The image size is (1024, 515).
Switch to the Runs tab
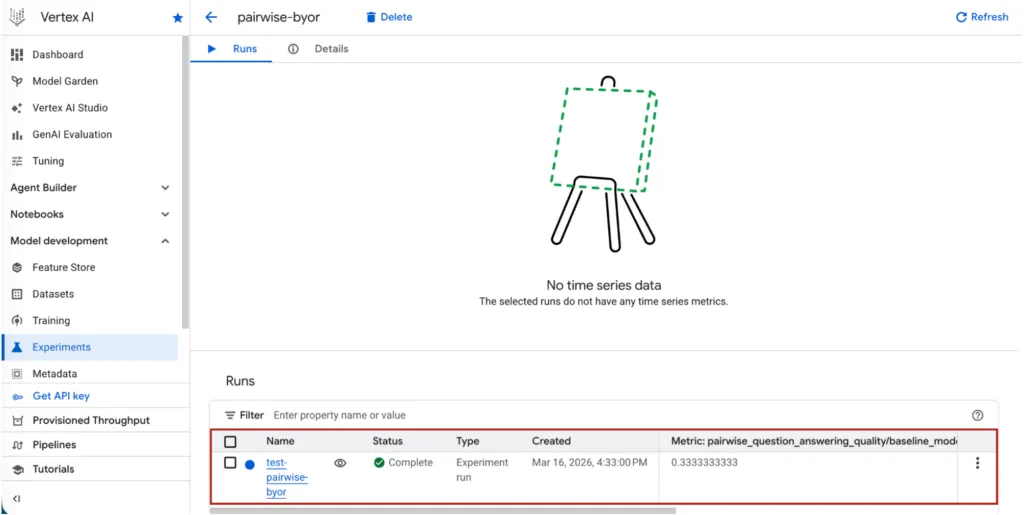232,49
